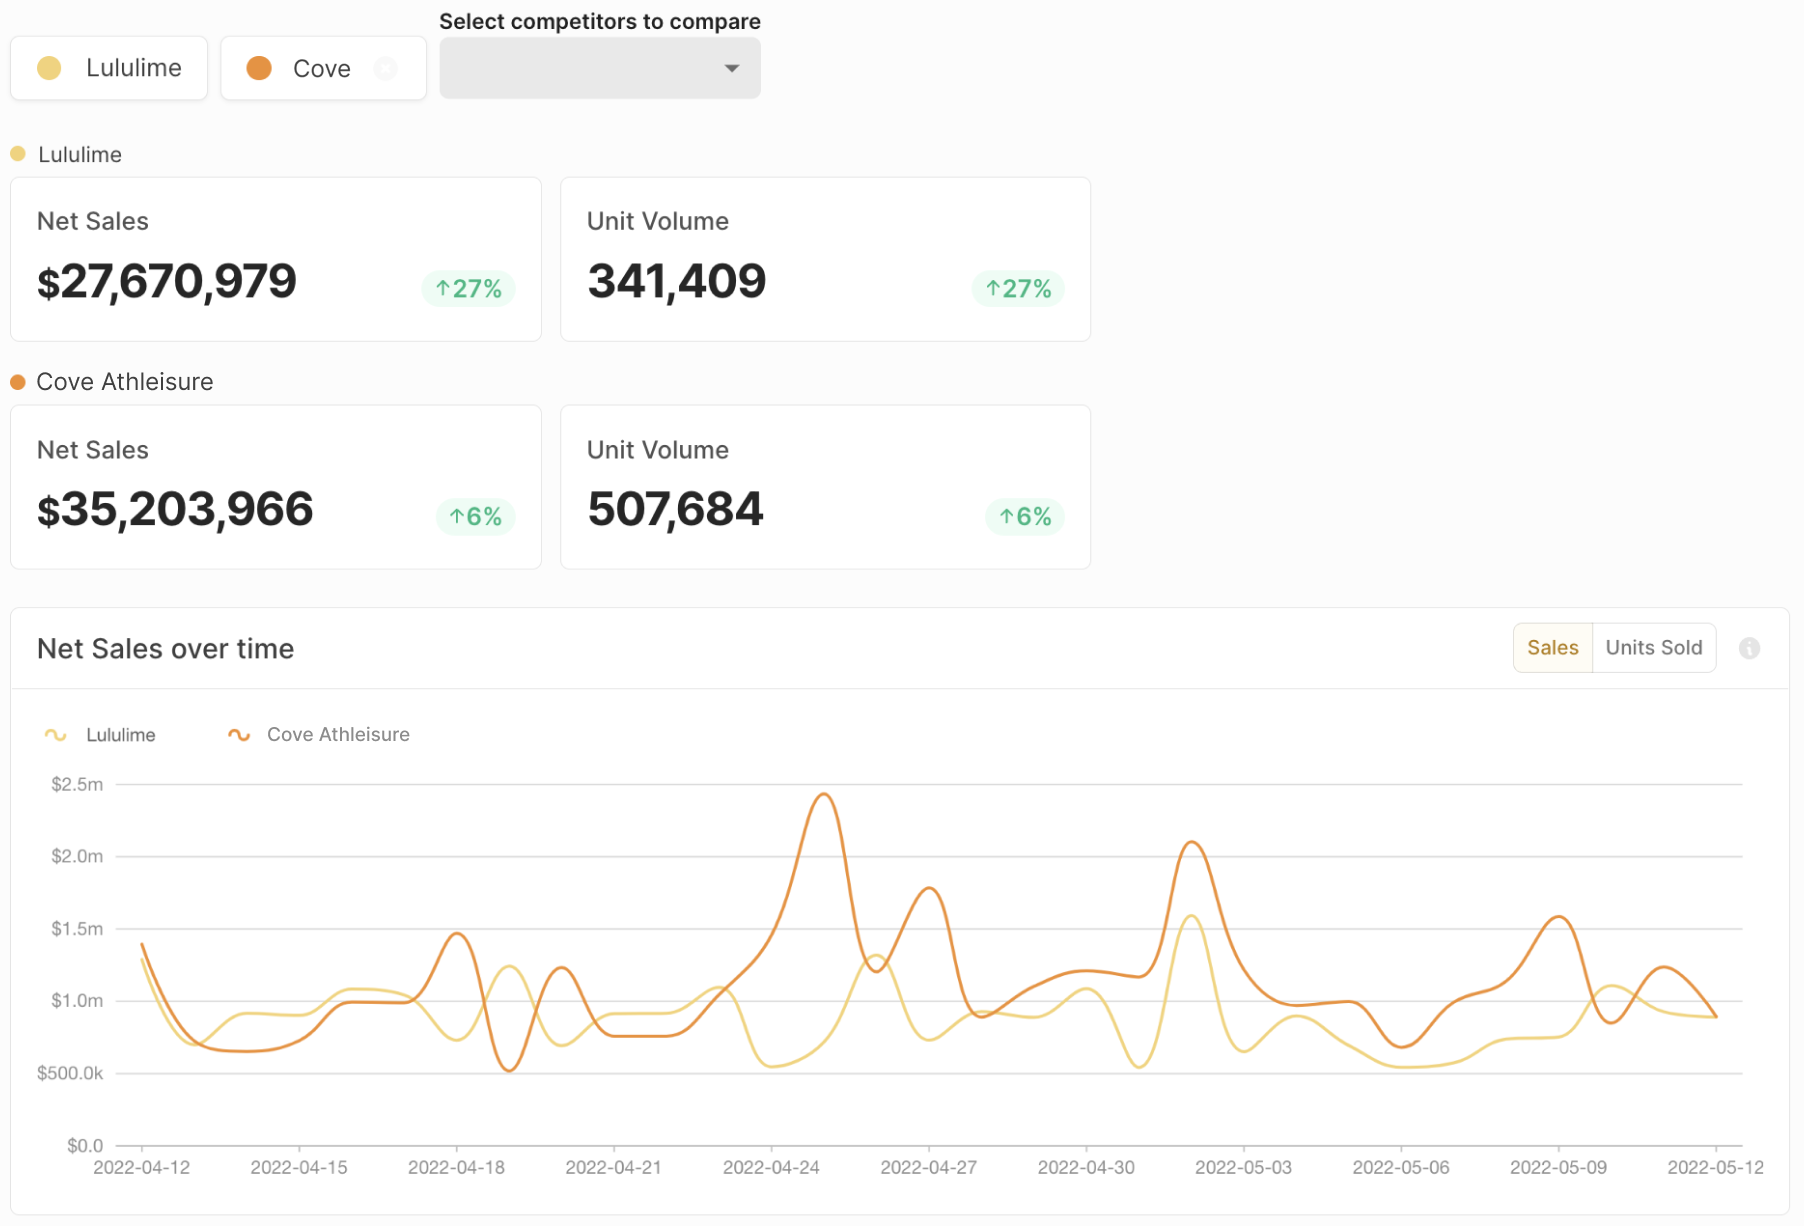Click Cove's ↑6% Unit Volume change badge

point(1024,516)
